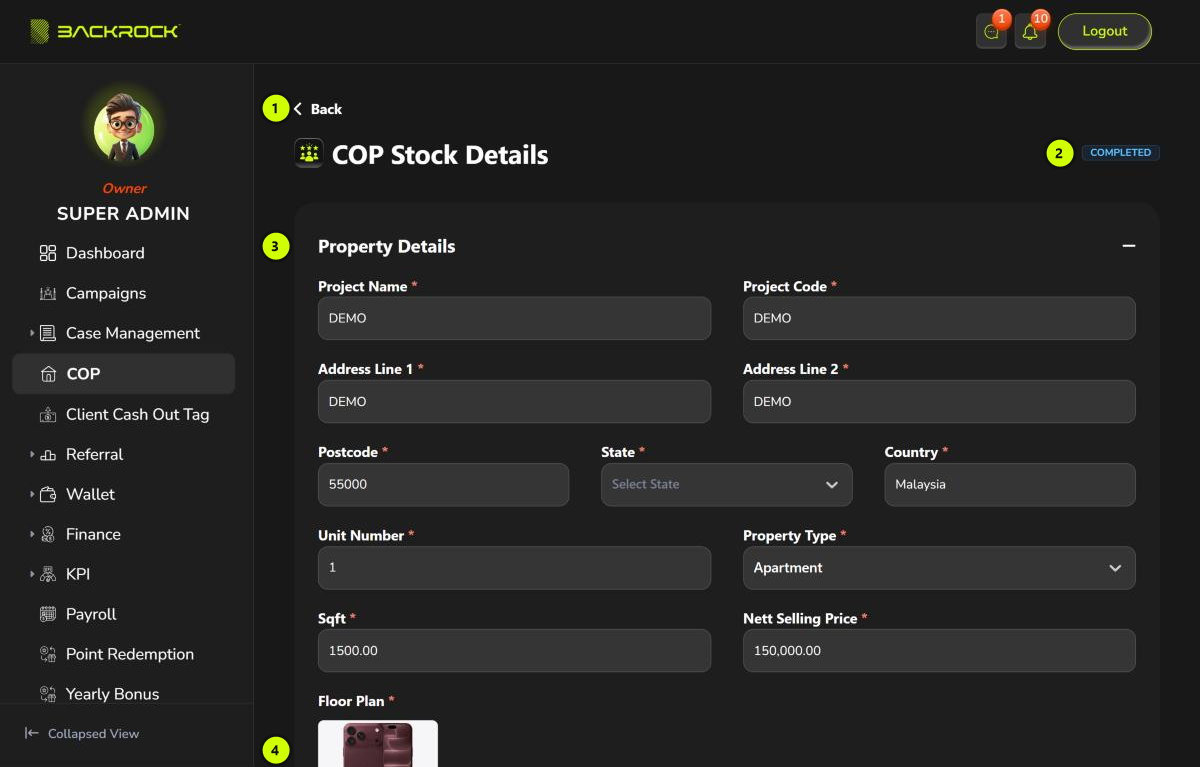Expand the Referral submenu arrow
This screenshot has height=767, width=1200.
[x=32, y=454]
